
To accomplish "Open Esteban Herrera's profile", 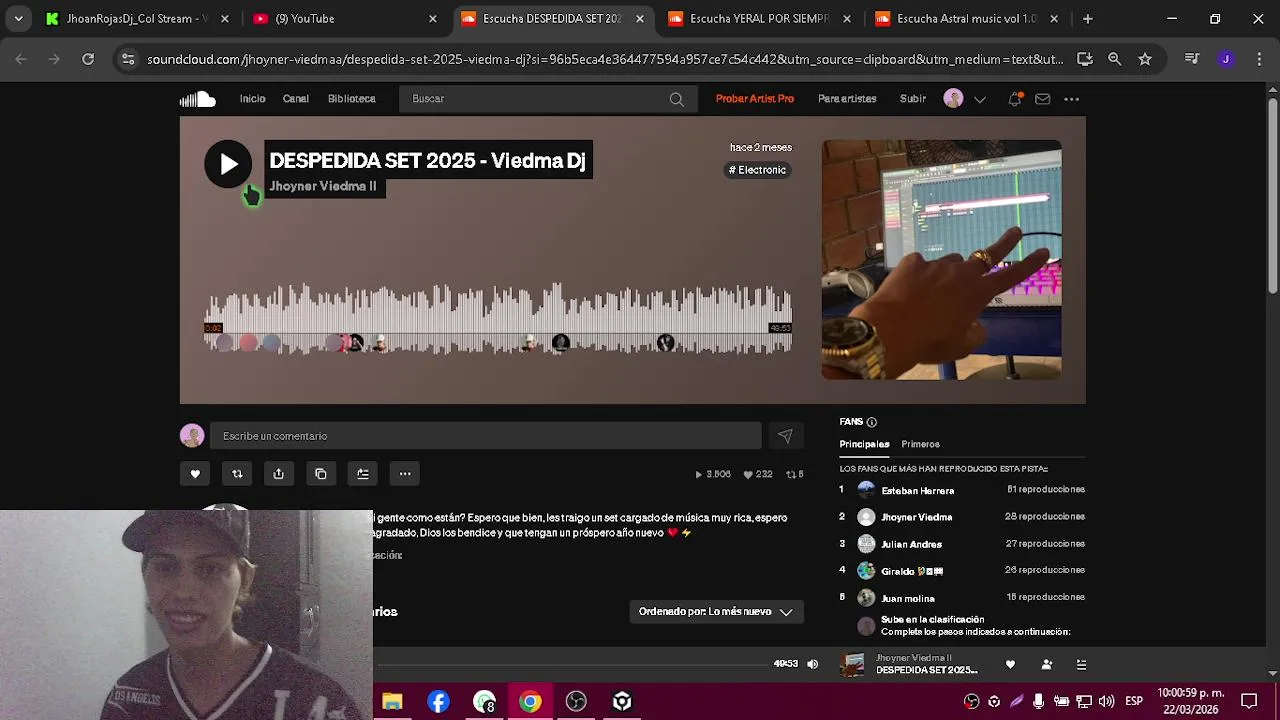I will pos(918,491).
